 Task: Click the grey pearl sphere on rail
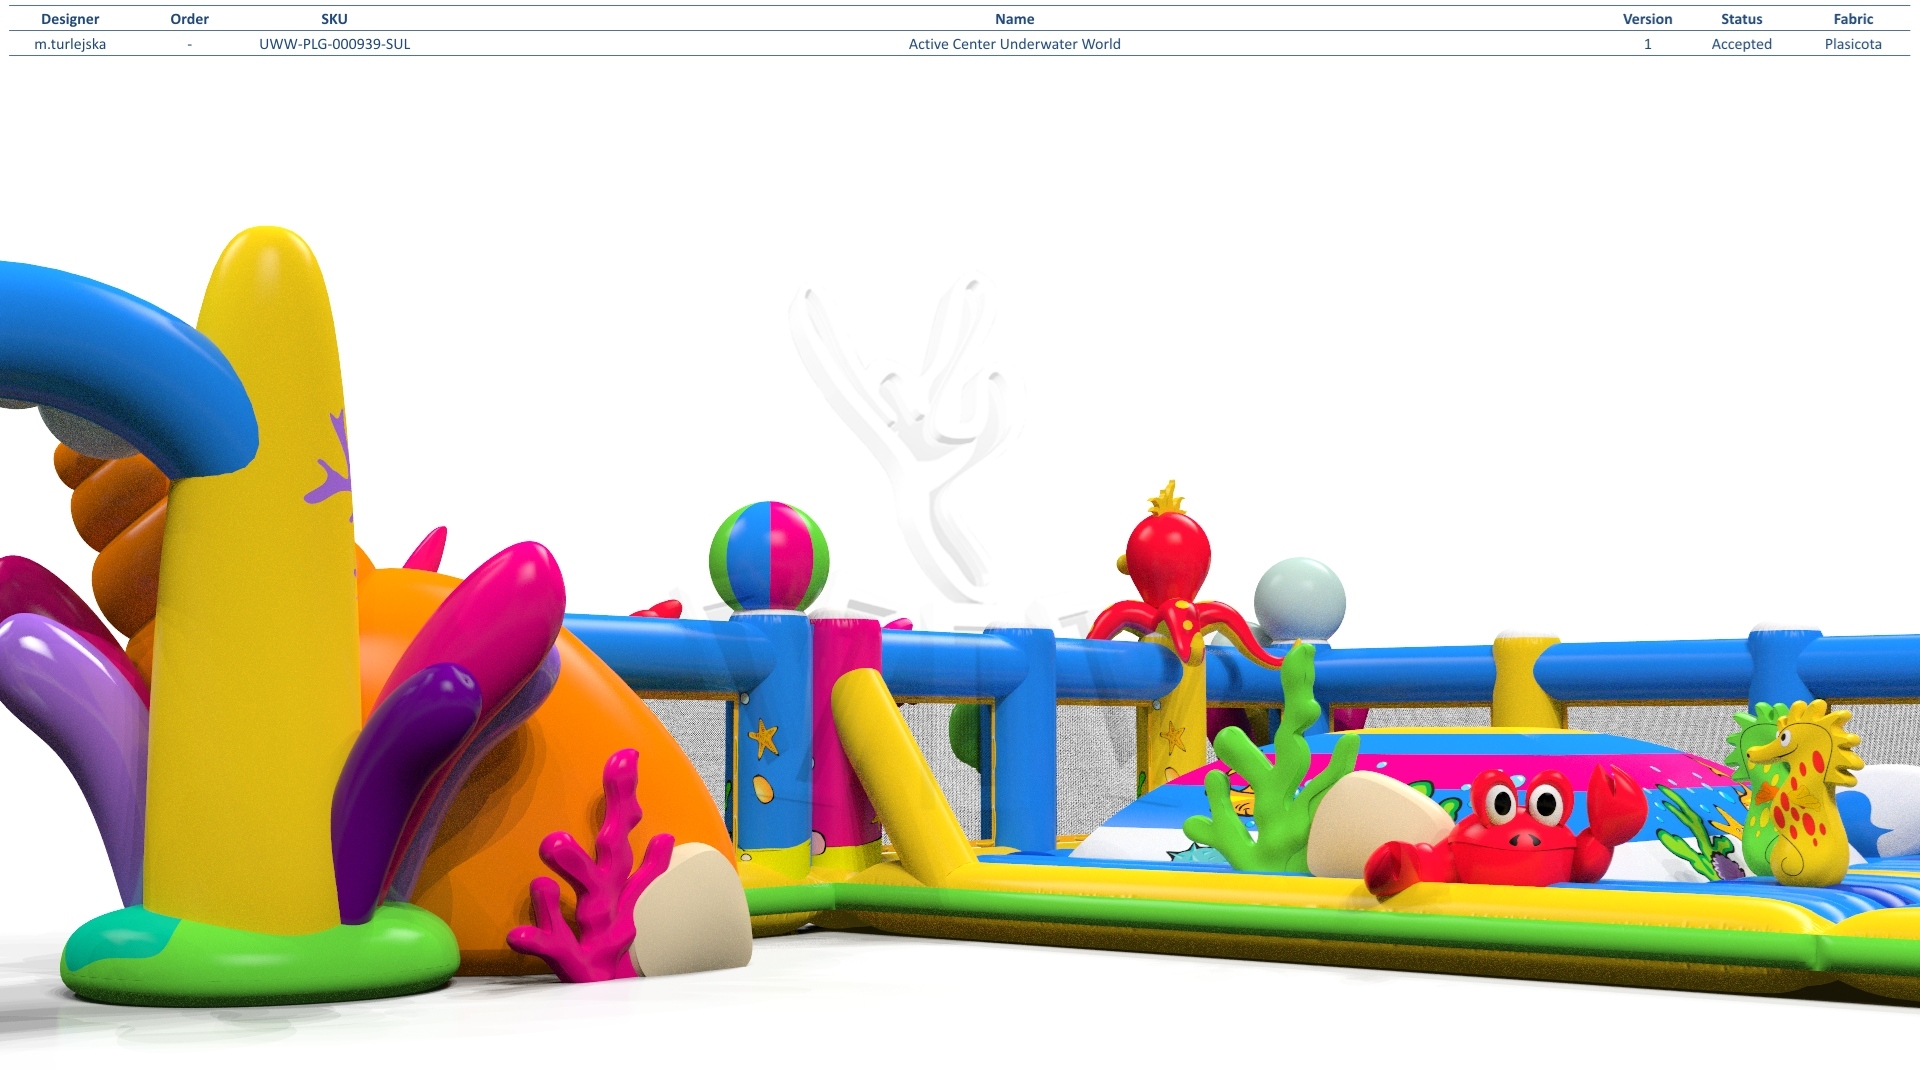pyautogui.click(x=1299, y=600)
